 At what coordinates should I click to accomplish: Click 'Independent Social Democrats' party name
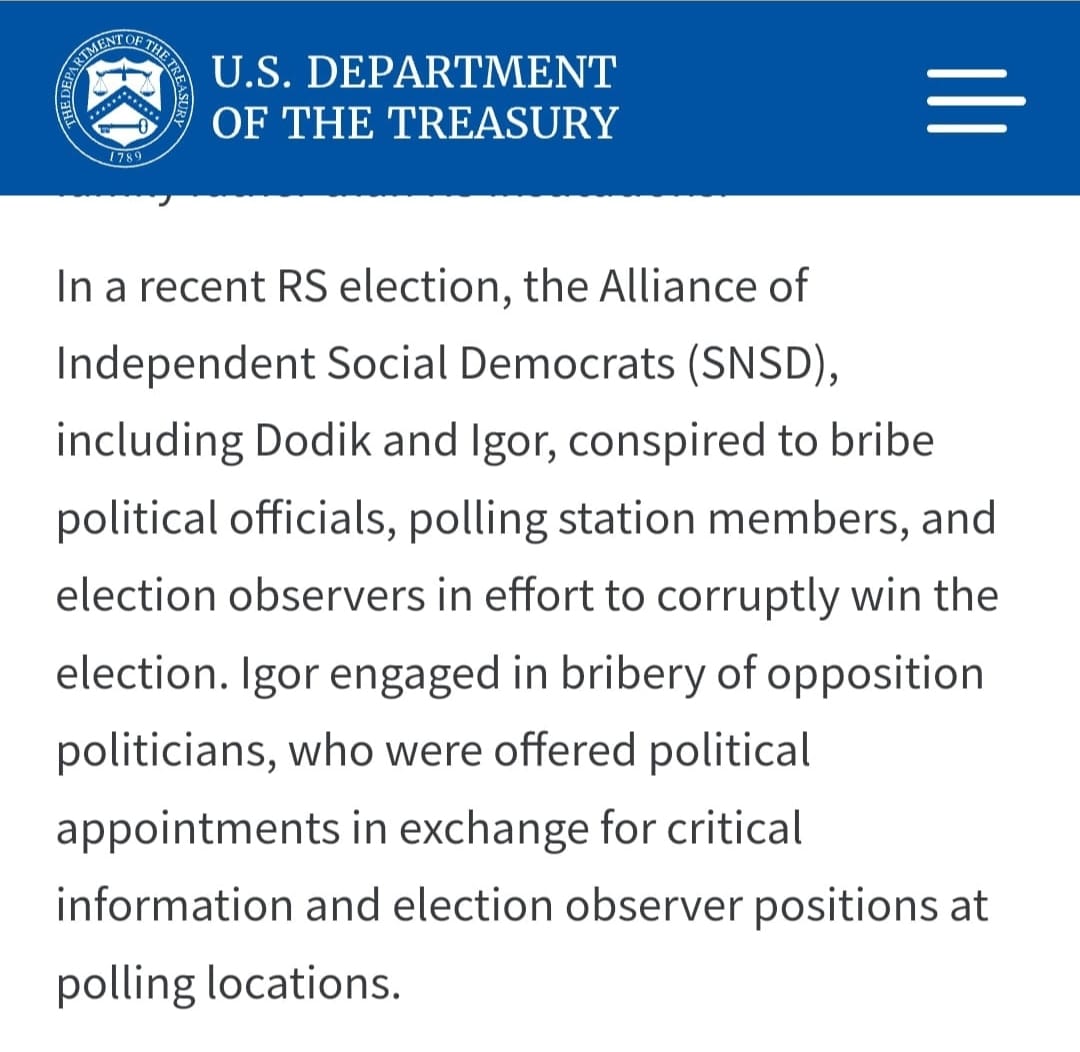(x=365, y=364)
